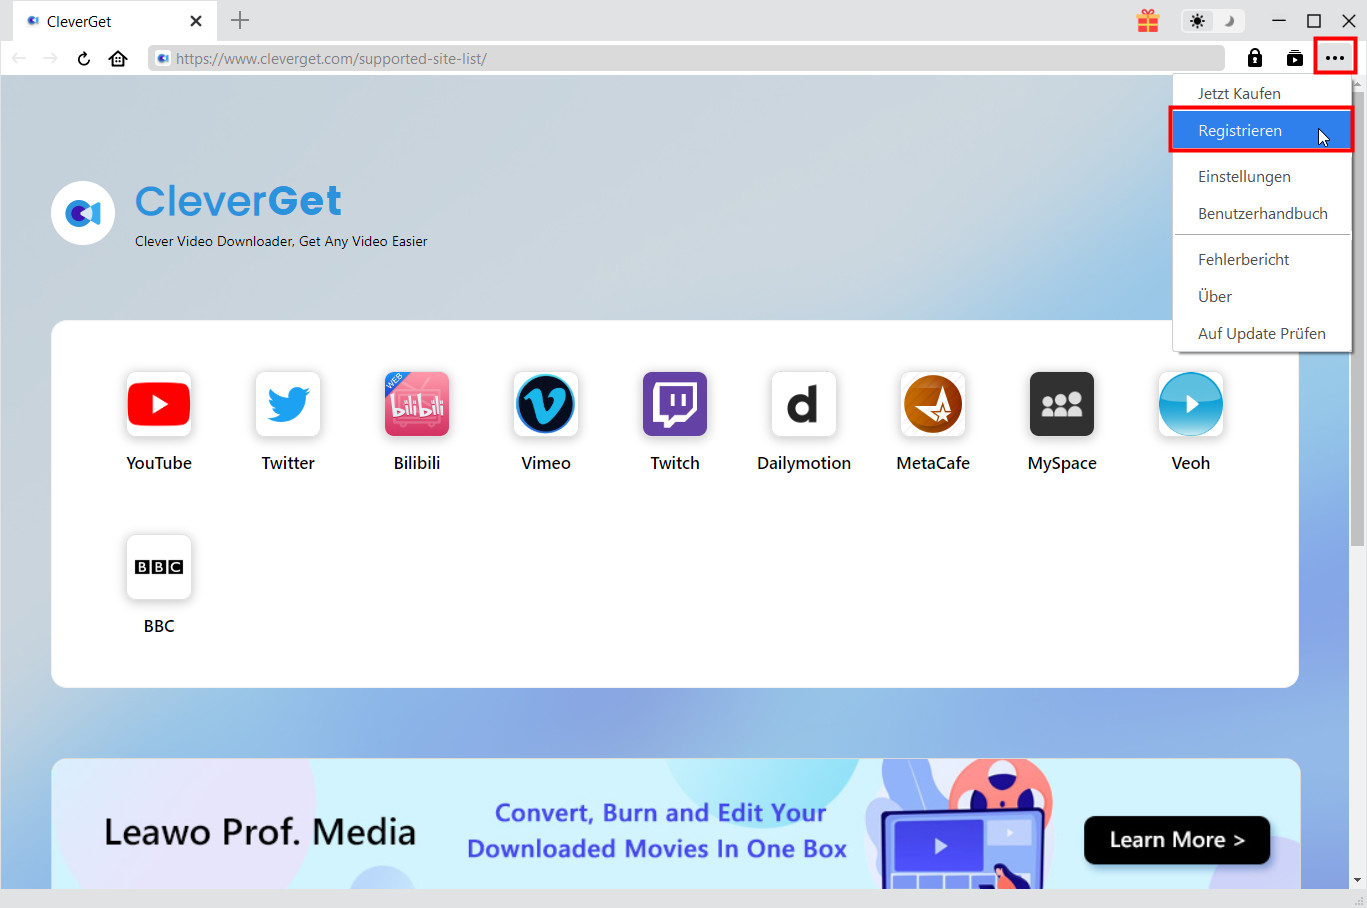1367x908 pixels.
Task: Close the CleverGet tab
Action: (196, 21)
